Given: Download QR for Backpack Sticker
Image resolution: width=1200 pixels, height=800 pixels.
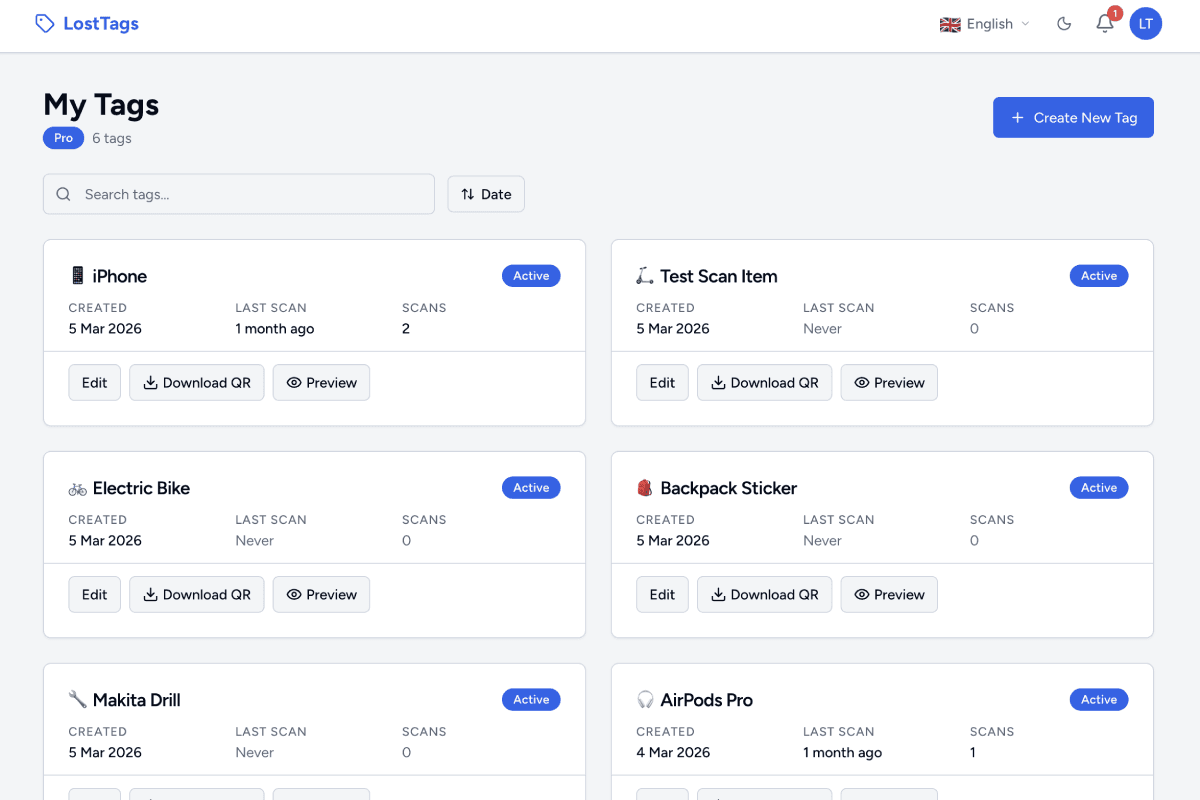Looking at the screenshot, I should tap(765, 594).
